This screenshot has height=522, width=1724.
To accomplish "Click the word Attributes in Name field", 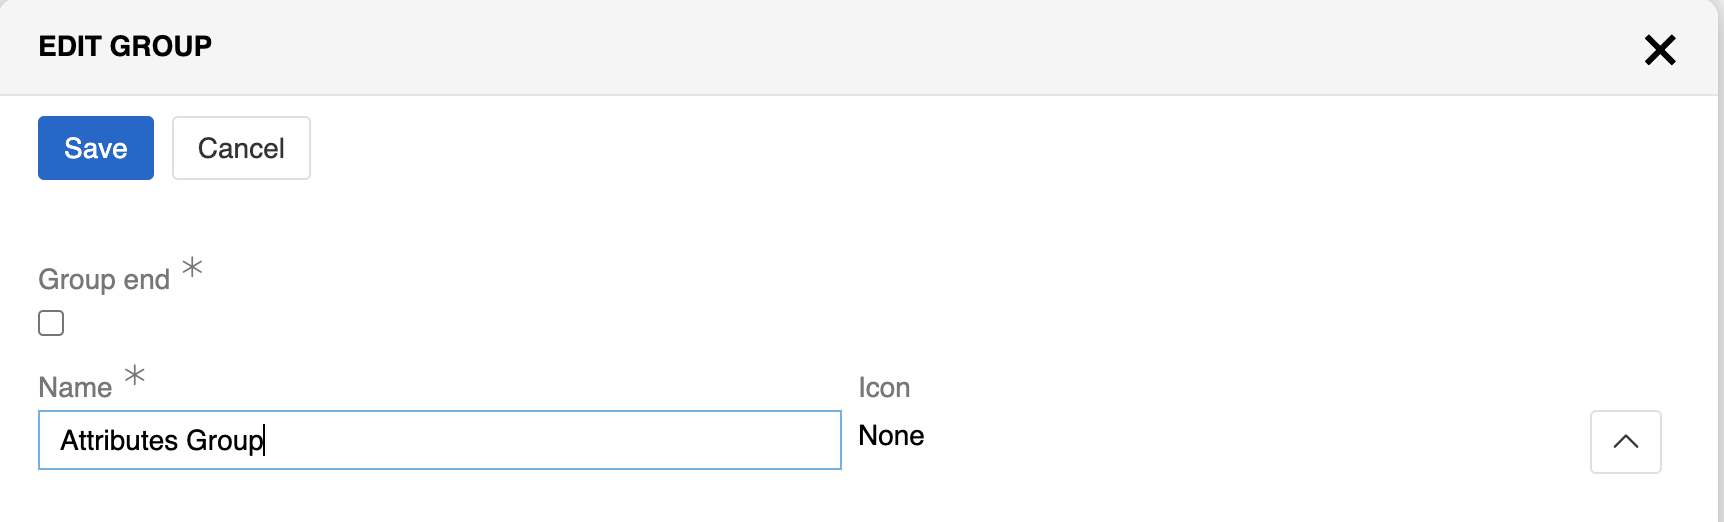I will pos(119,440).
